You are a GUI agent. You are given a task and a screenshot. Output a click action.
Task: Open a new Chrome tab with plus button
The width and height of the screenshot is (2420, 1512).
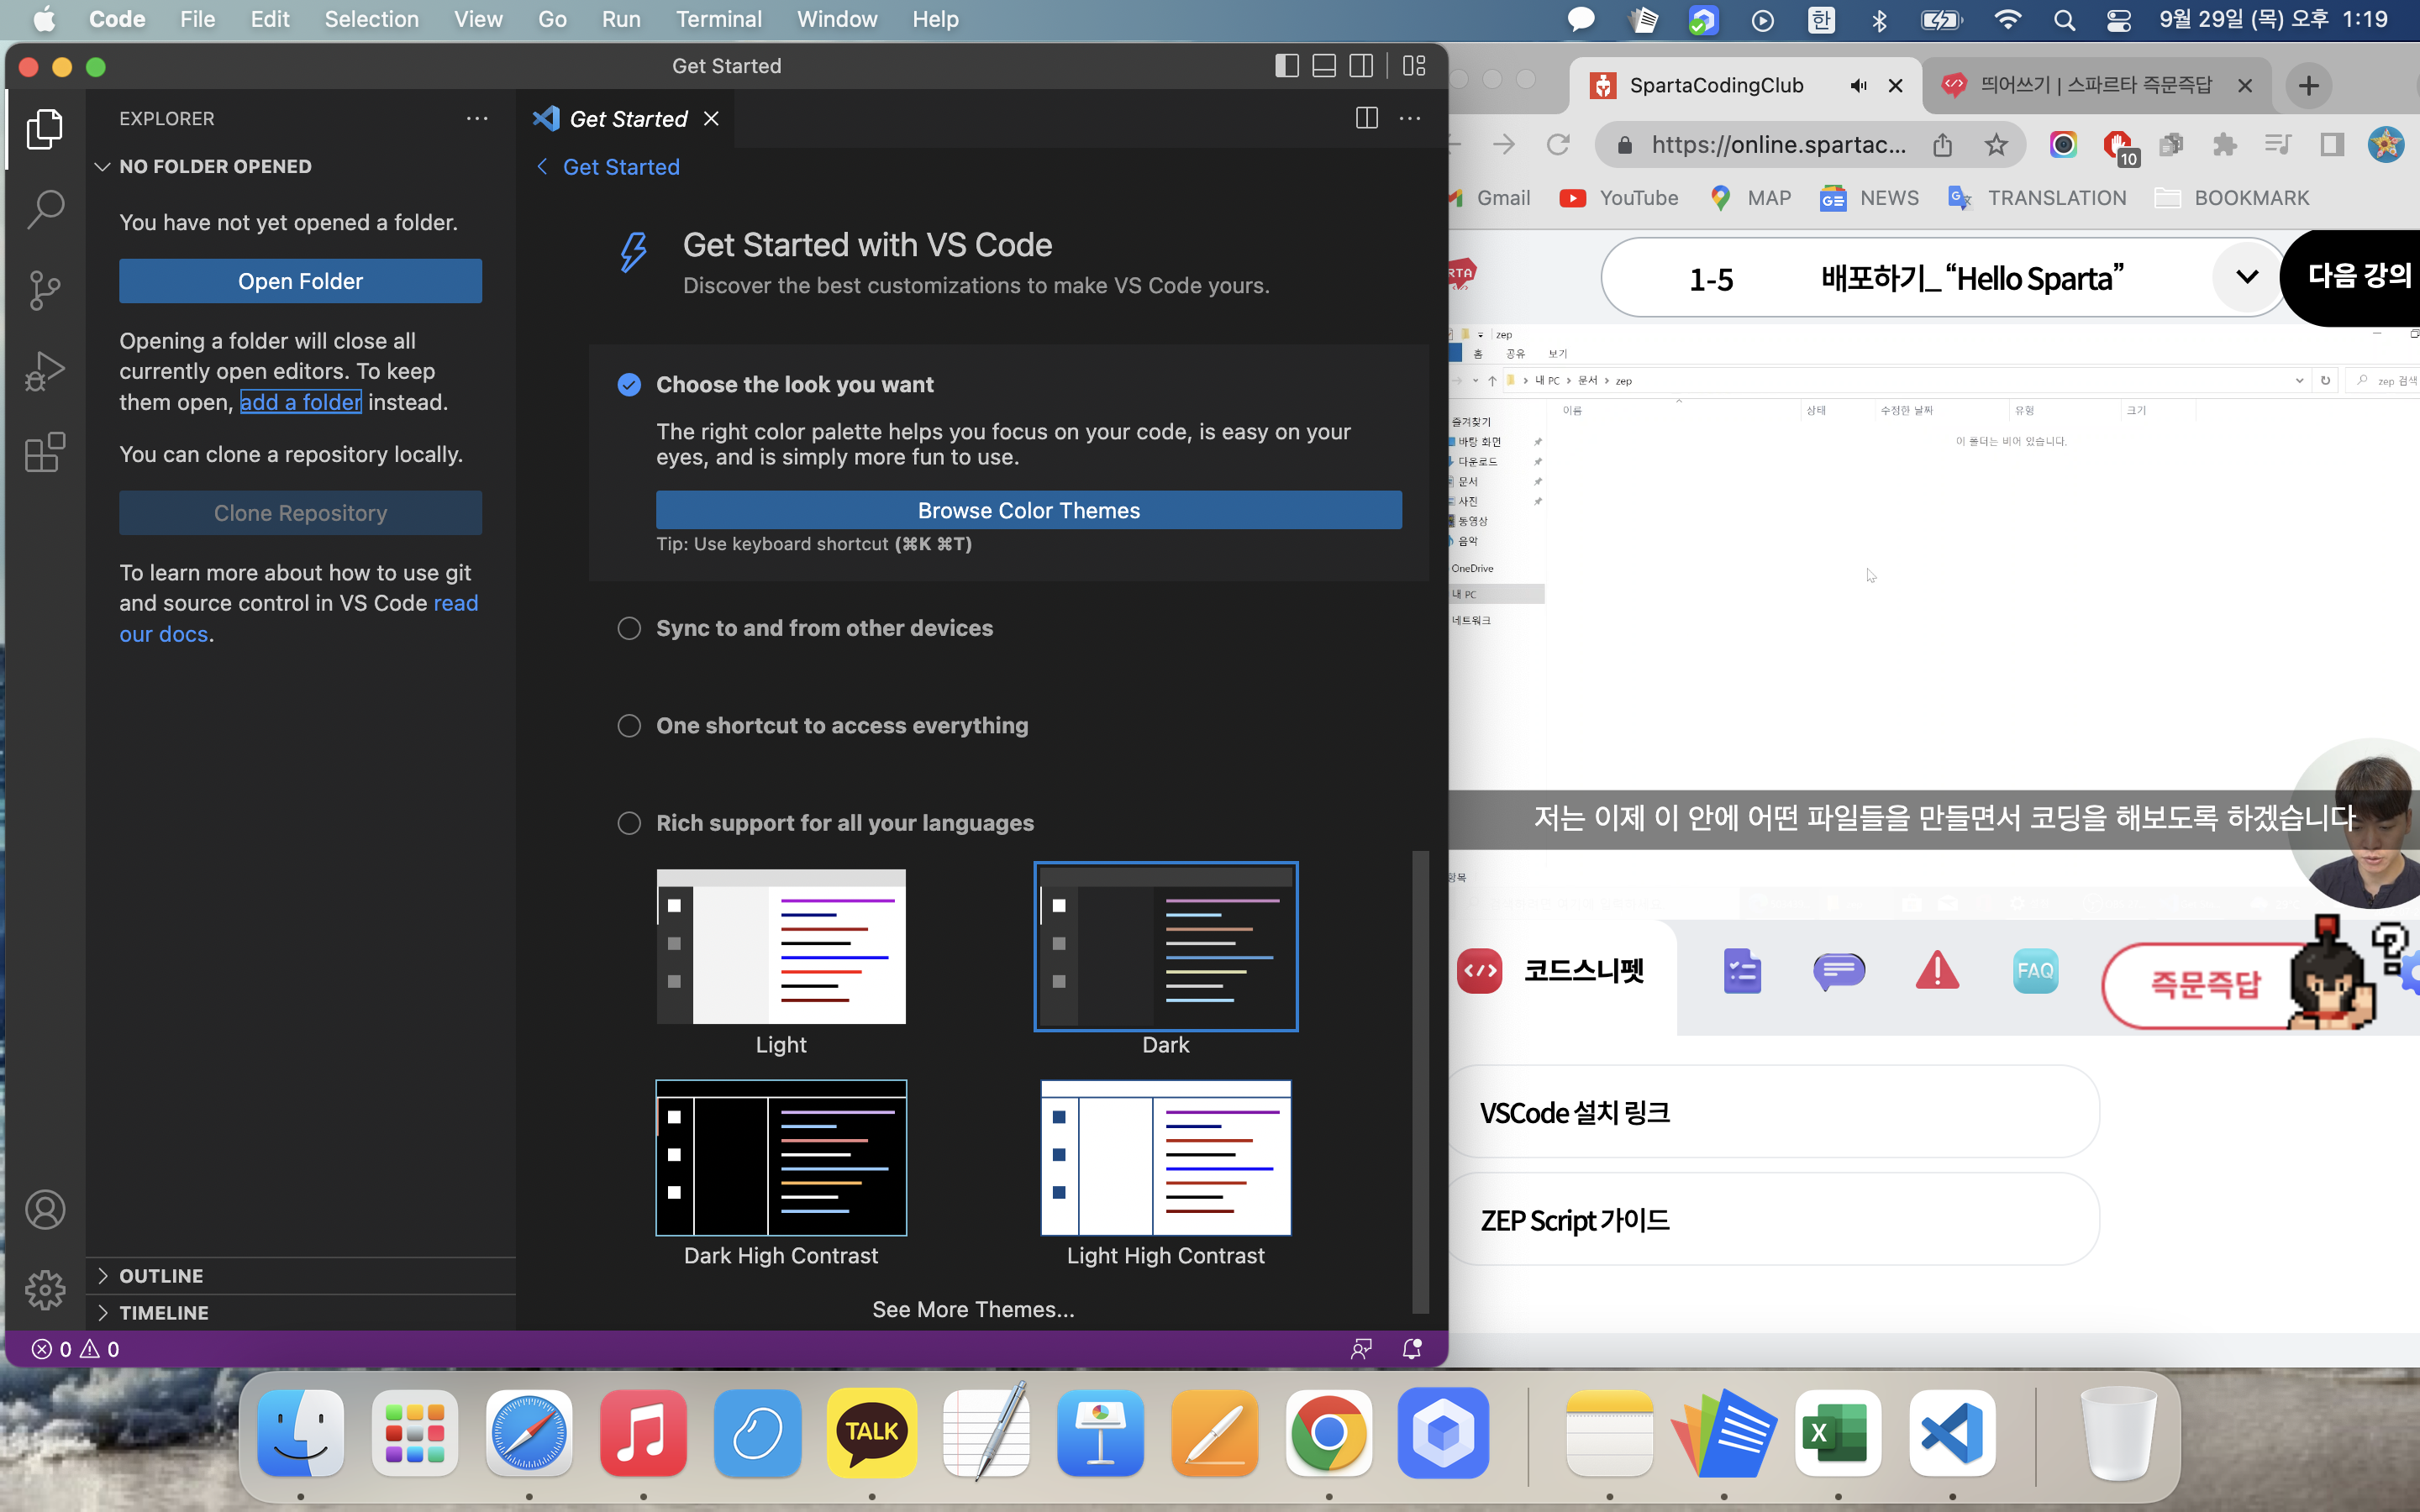[2308, 86]
